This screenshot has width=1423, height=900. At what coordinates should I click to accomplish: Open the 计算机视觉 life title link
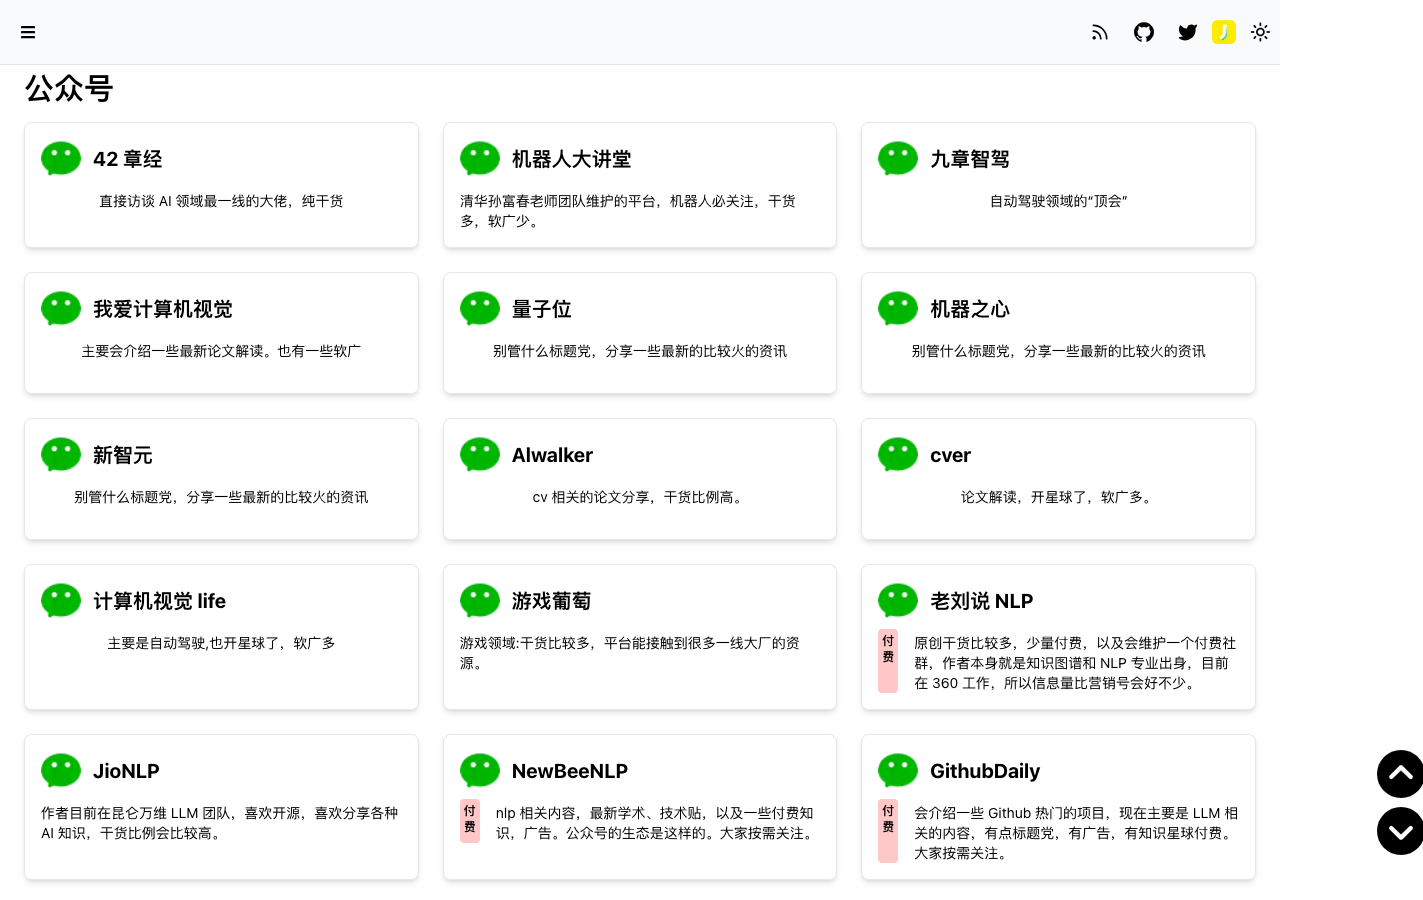pyautogui.click(x=160, y=601)
